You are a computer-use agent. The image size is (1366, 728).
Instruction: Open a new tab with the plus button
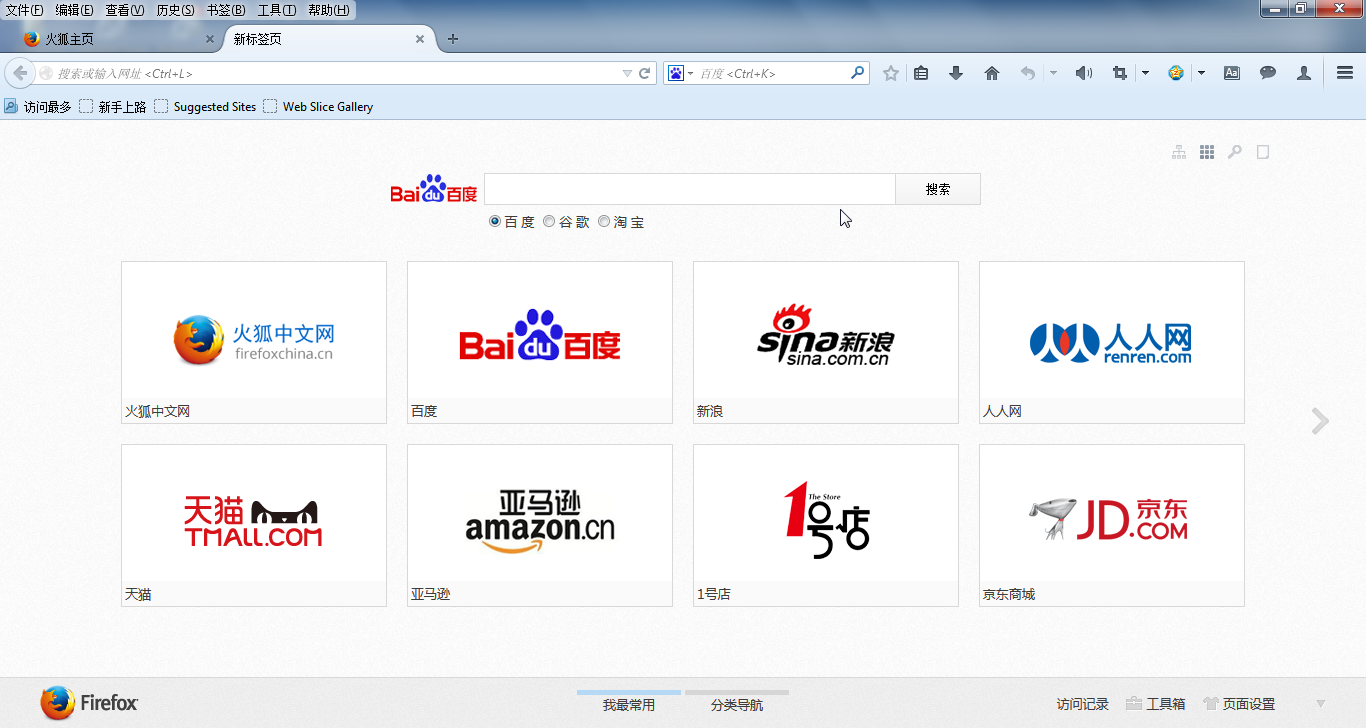click(453, 39)
